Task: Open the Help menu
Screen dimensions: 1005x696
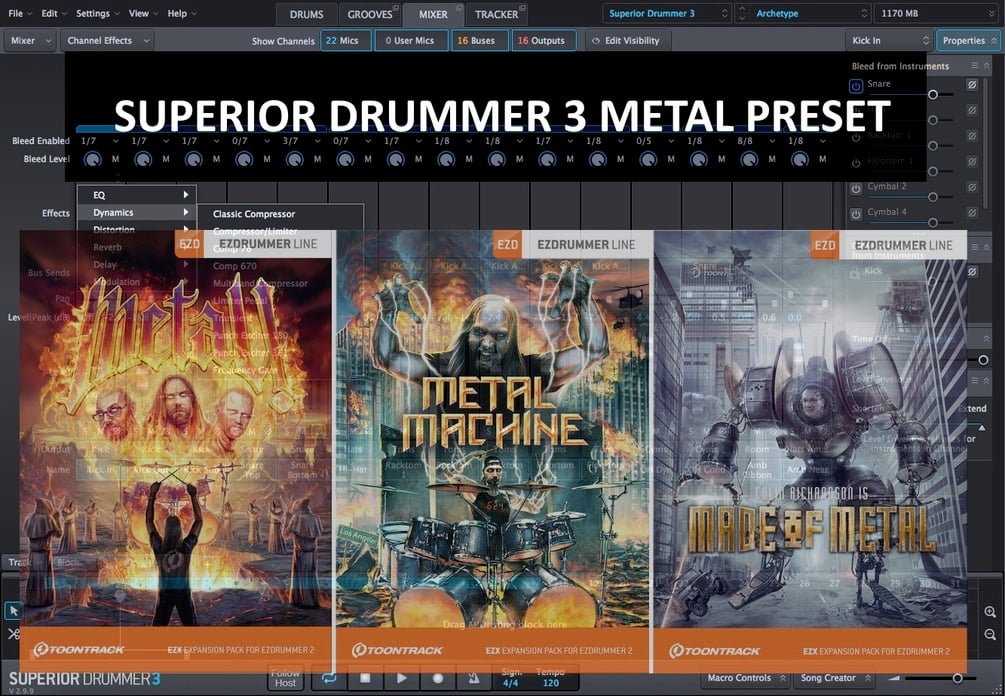Action: (x=182, y=13)
